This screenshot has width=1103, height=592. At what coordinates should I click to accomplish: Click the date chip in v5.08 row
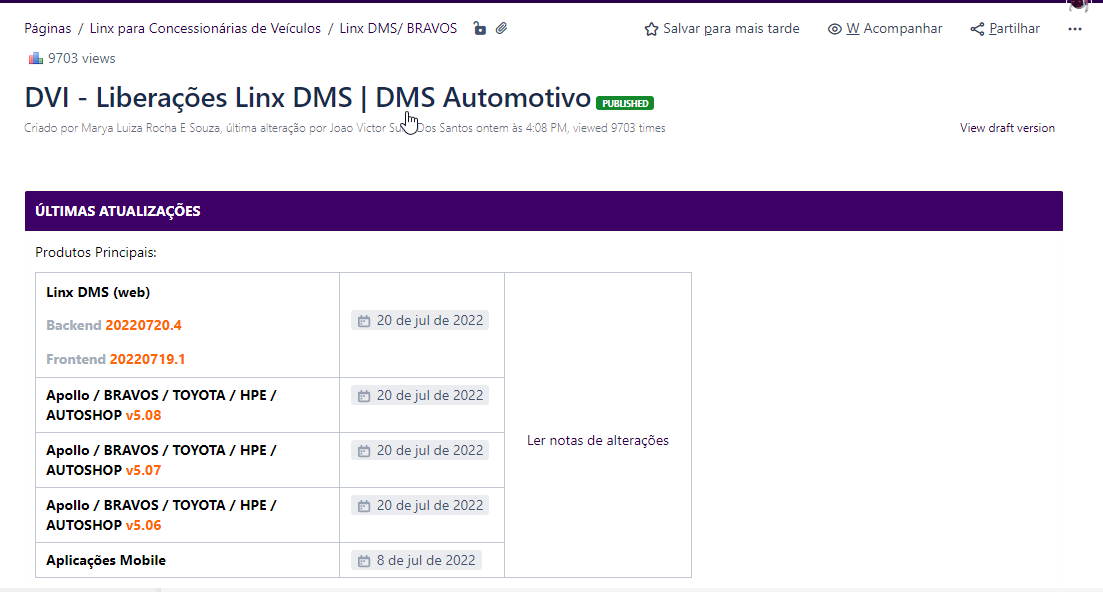pyautogui.click(x=420, y=396)
